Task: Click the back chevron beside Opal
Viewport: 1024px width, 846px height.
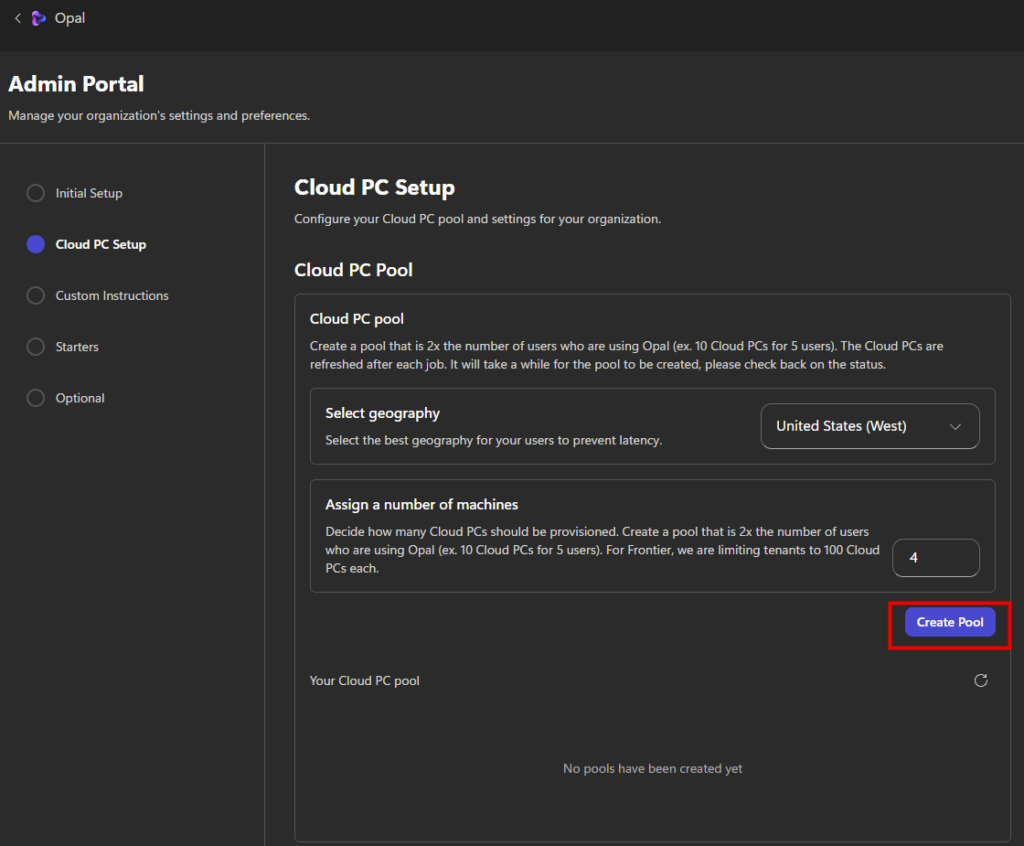Action: click(x=17, y=18)
